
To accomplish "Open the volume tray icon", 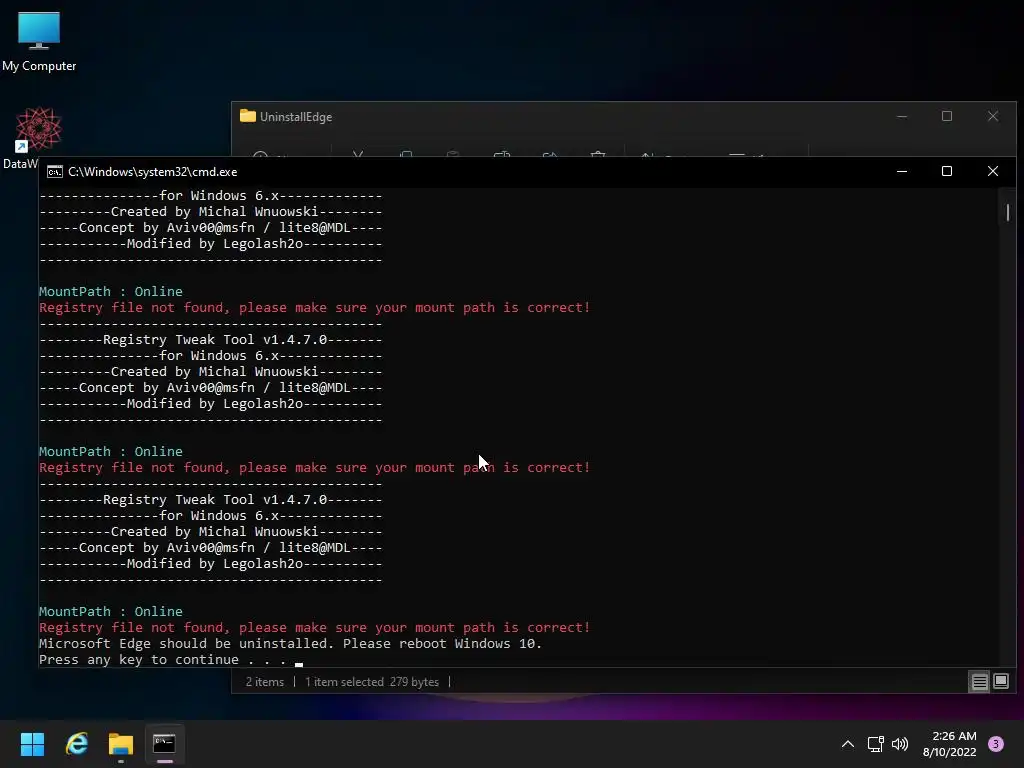I will [x=900, y=744].
